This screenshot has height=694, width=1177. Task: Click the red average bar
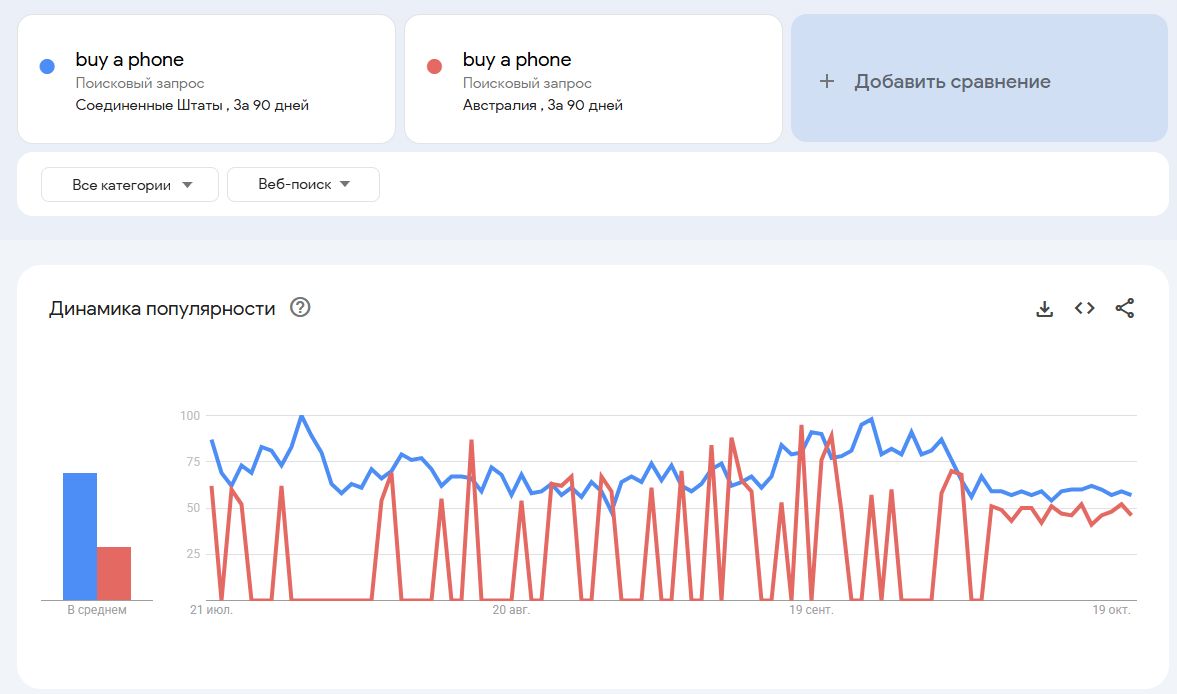[x=114, y=573]
